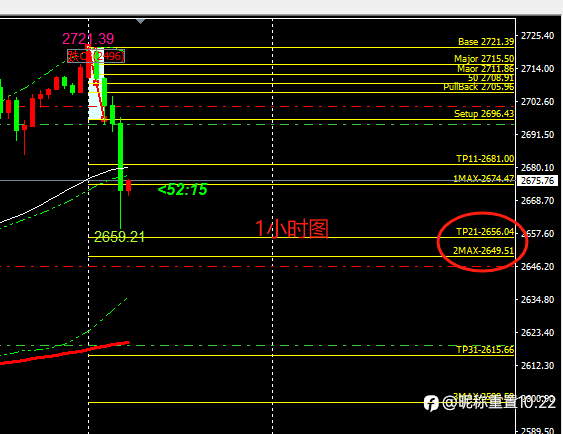Click the red '1小时图' chart annotation

point(292,229)
